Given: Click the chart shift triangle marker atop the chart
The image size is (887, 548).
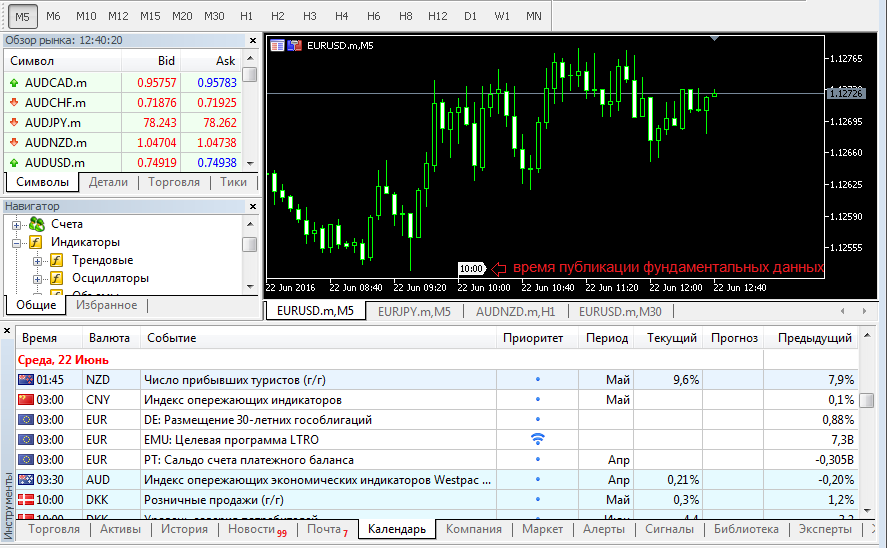Looking at the screenshot, I should click(714, 38).
